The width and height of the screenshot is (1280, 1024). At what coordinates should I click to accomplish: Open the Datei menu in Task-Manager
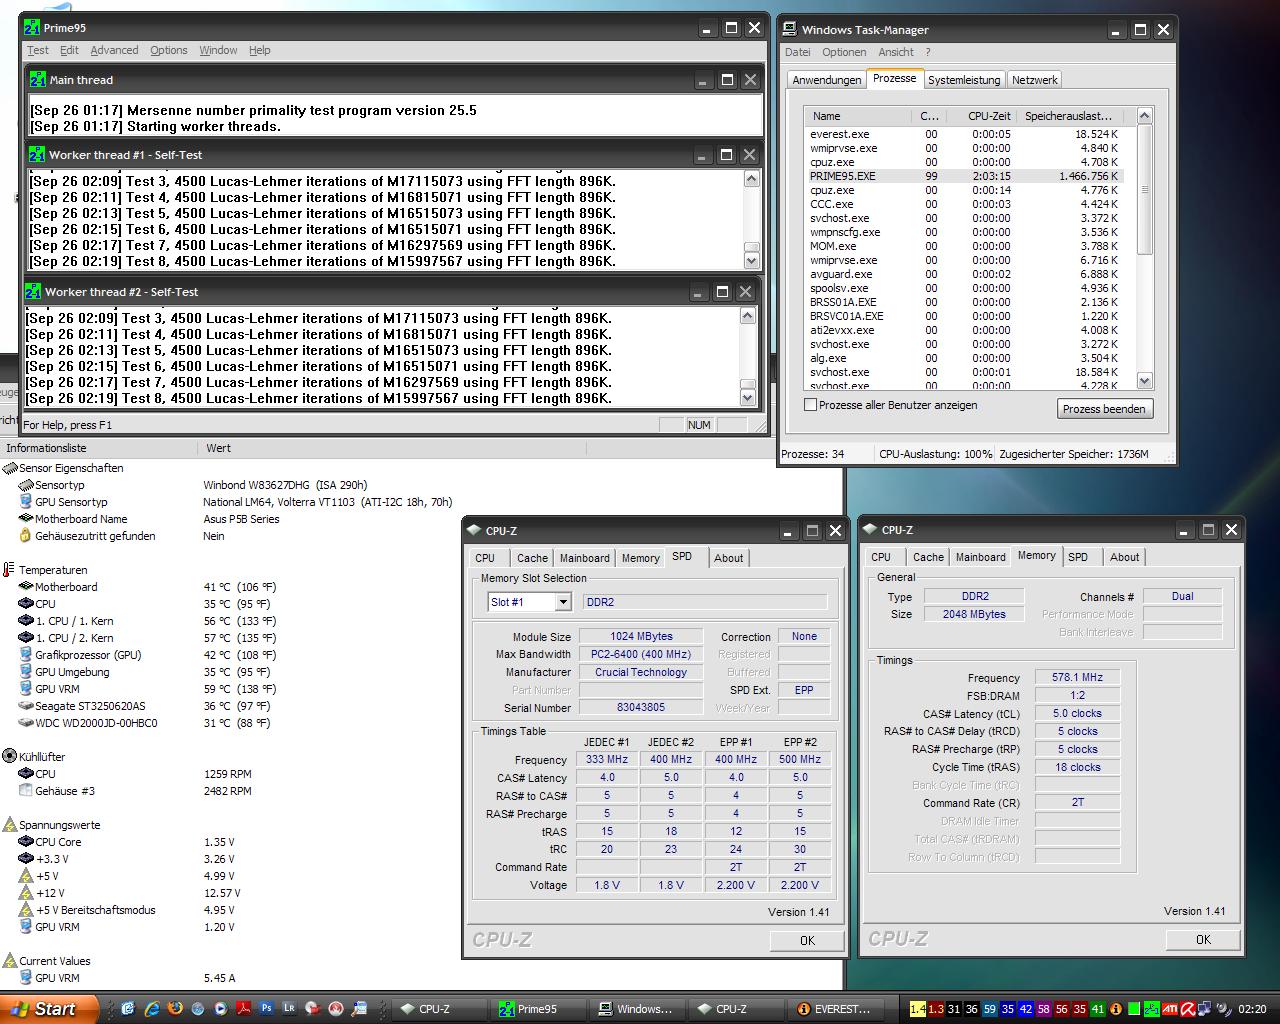(x=798, y=52)
